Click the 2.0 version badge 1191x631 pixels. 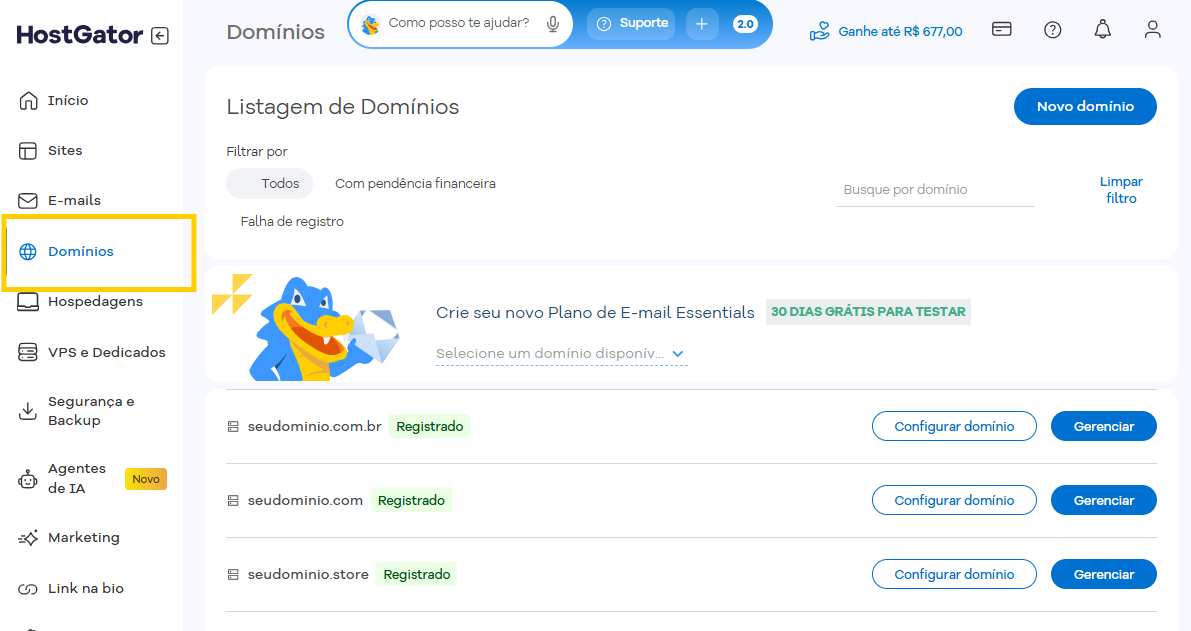[x=745, y=24]
